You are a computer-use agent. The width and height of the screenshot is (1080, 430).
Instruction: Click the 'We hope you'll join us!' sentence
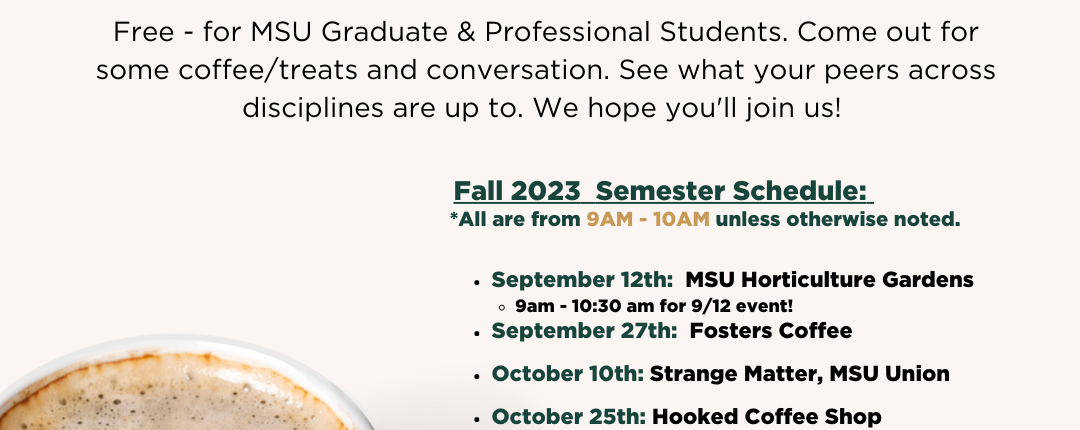(687, 108)
